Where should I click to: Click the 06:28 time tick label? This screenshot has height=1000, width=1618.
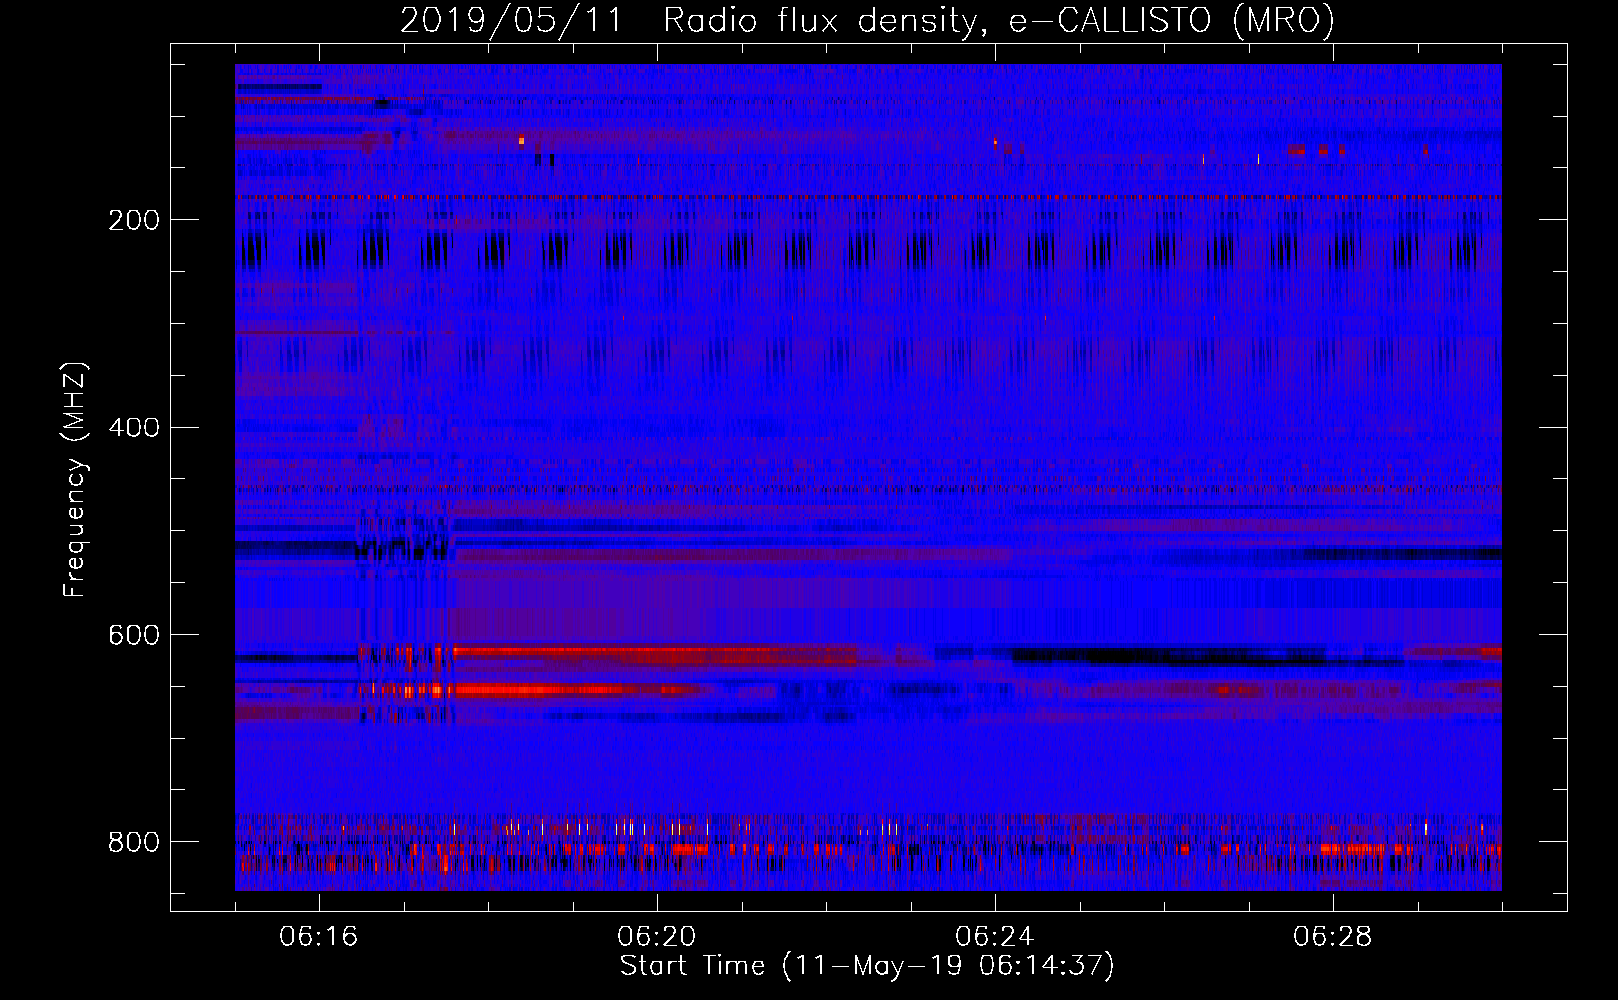1333,937
